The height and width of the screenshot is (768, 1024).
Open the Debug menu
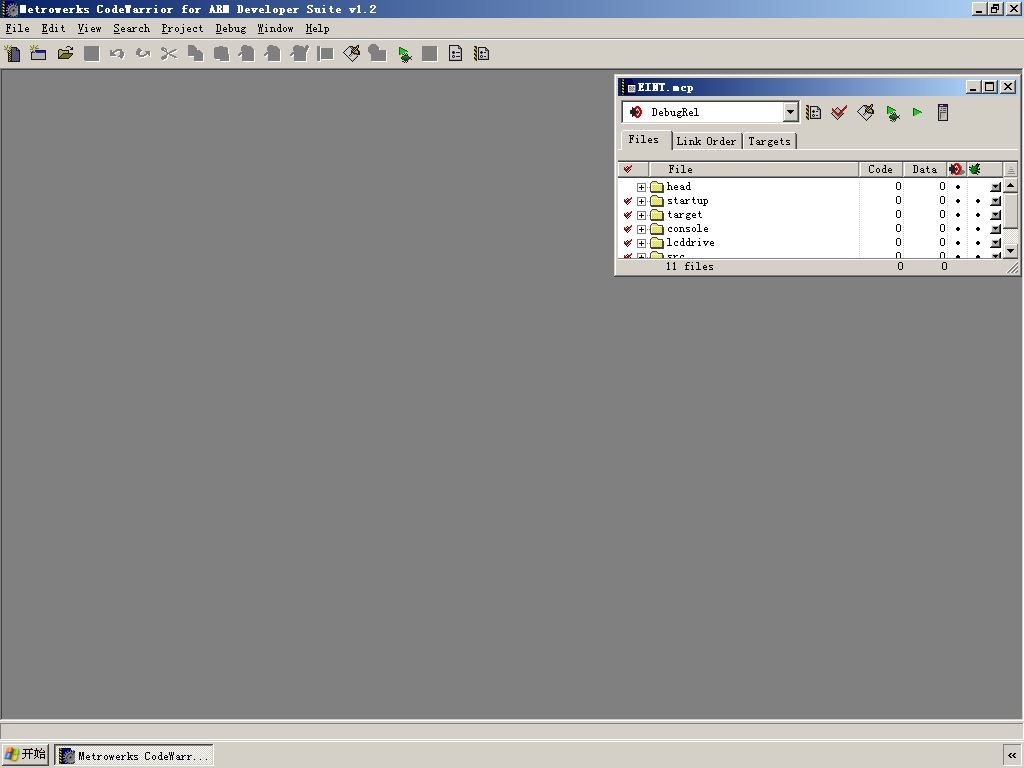(x=231, y=28)
